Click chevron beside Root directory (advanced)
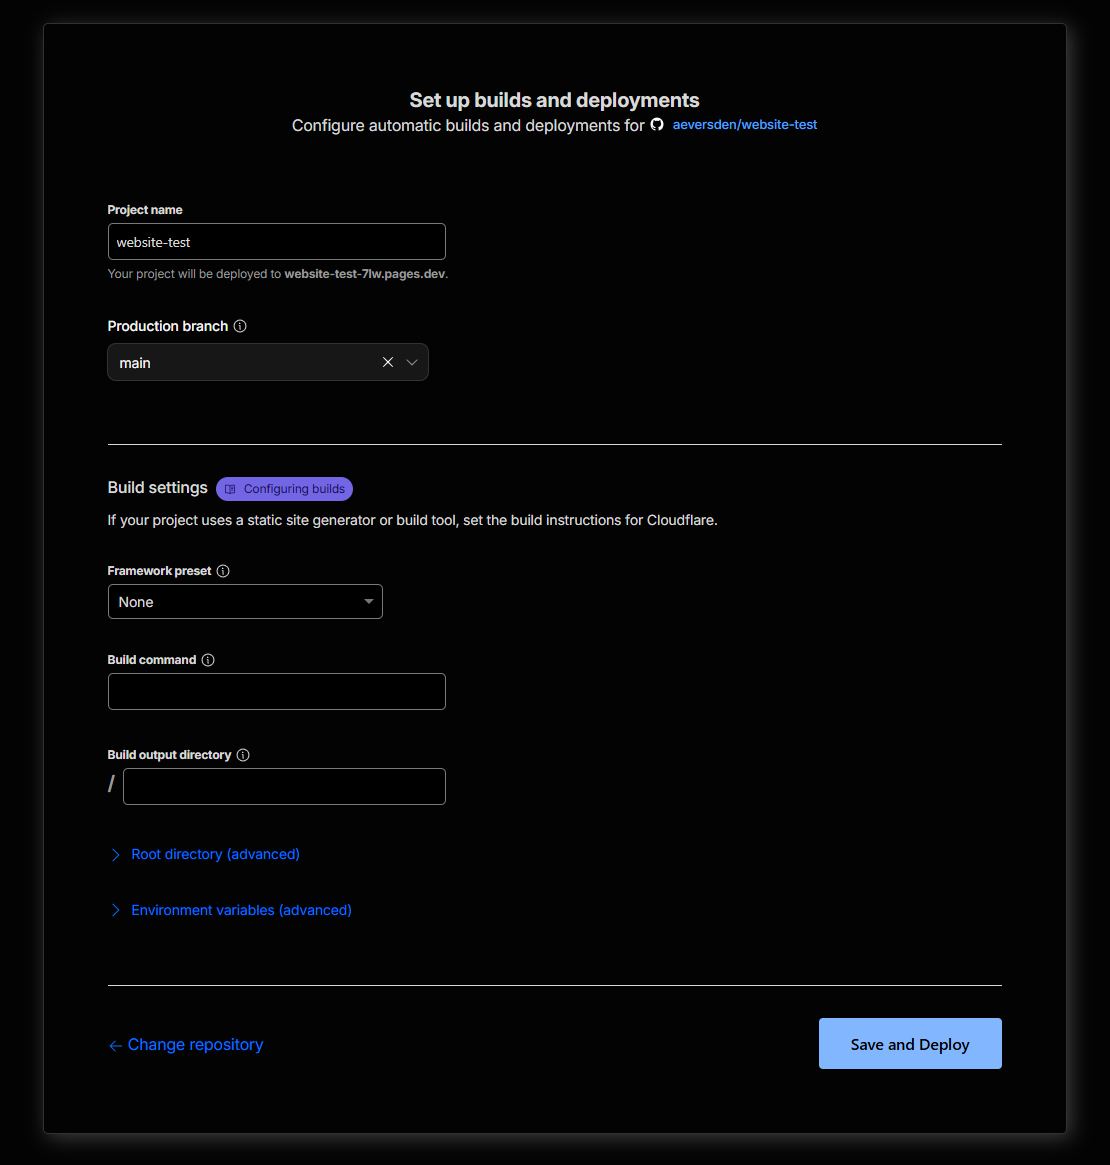The height and width of the screenshot is (1165, 1110). (115, 854)
